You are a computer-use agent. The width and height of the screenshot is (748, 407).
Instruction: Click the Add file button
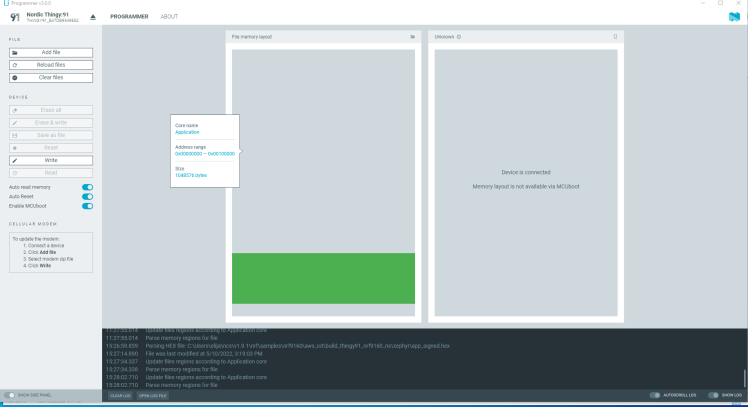(x=51, y=52)
